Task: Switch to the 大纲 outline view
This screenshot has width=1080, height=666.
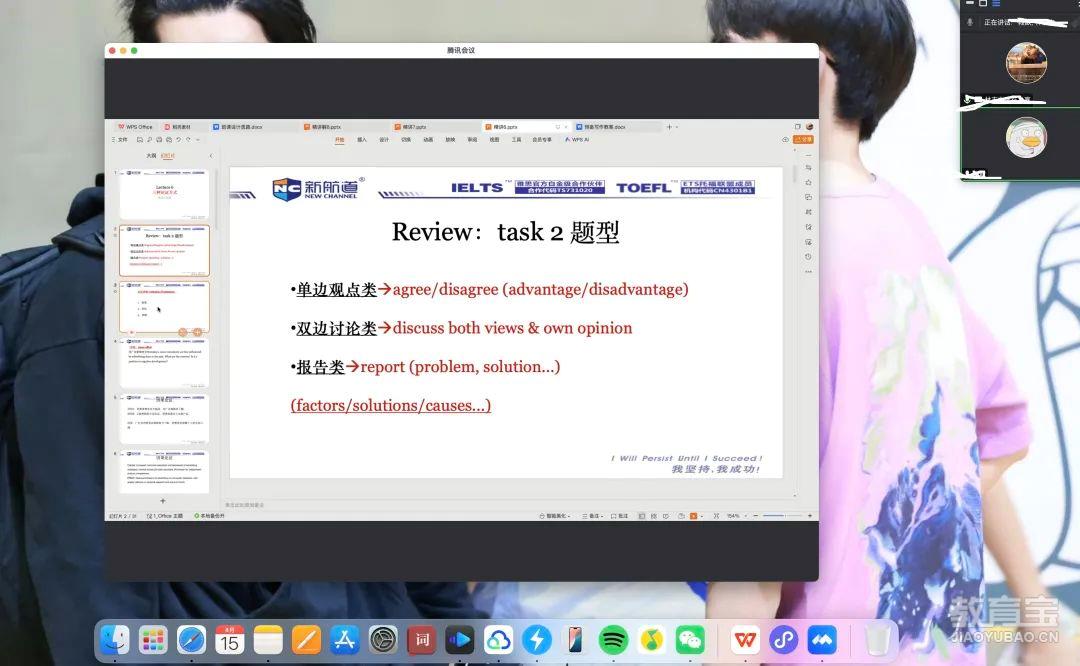Action: pos(151,156)
